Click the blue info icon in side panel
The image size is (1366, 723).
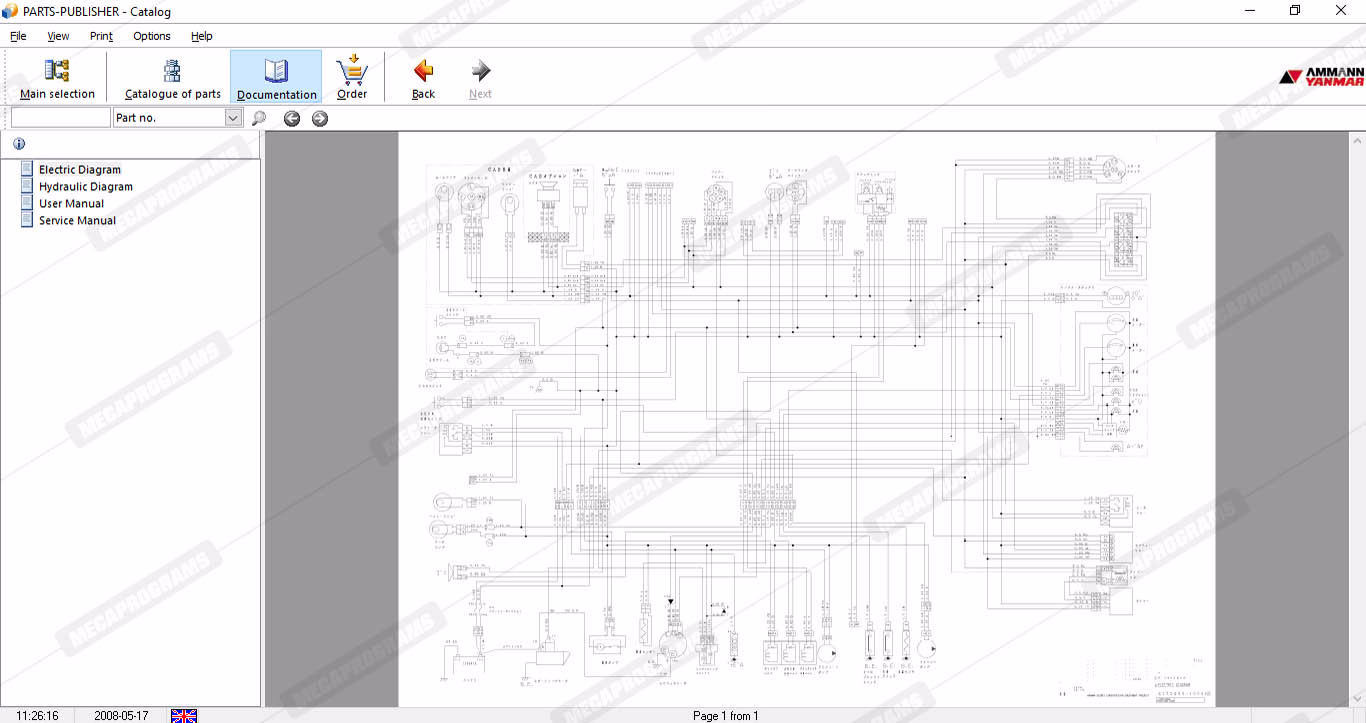(19, 144)
